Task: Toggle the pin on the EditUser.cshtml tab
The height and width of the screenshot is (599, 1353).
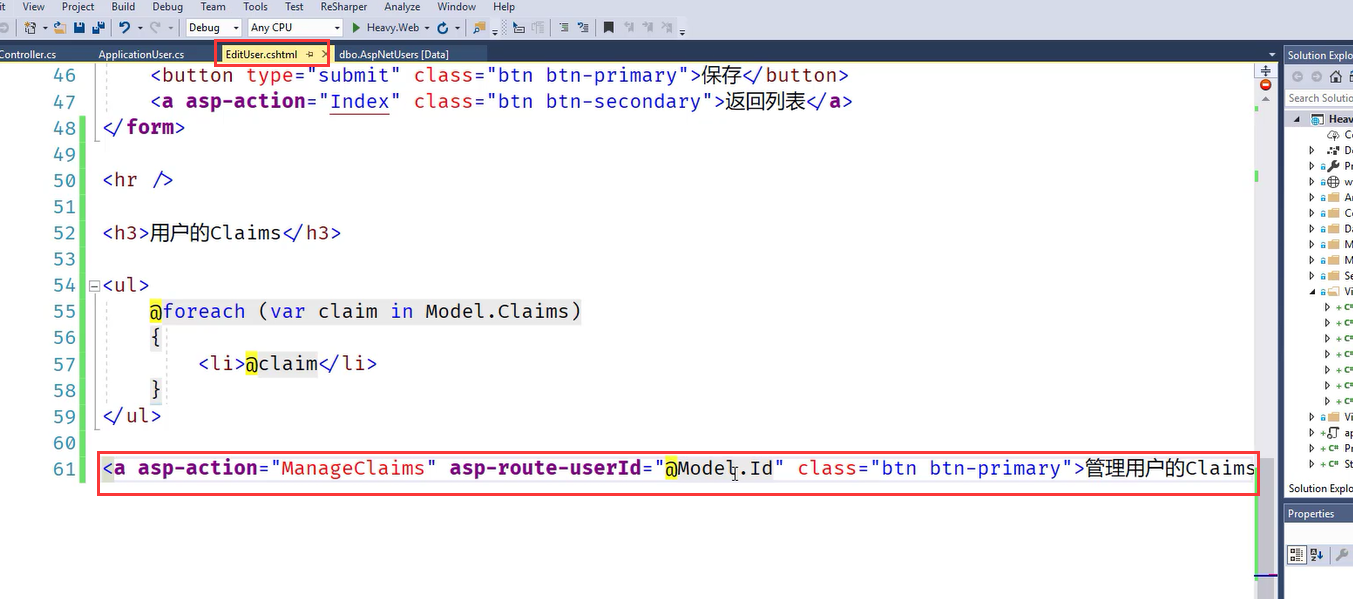Action: pos(310,54)
